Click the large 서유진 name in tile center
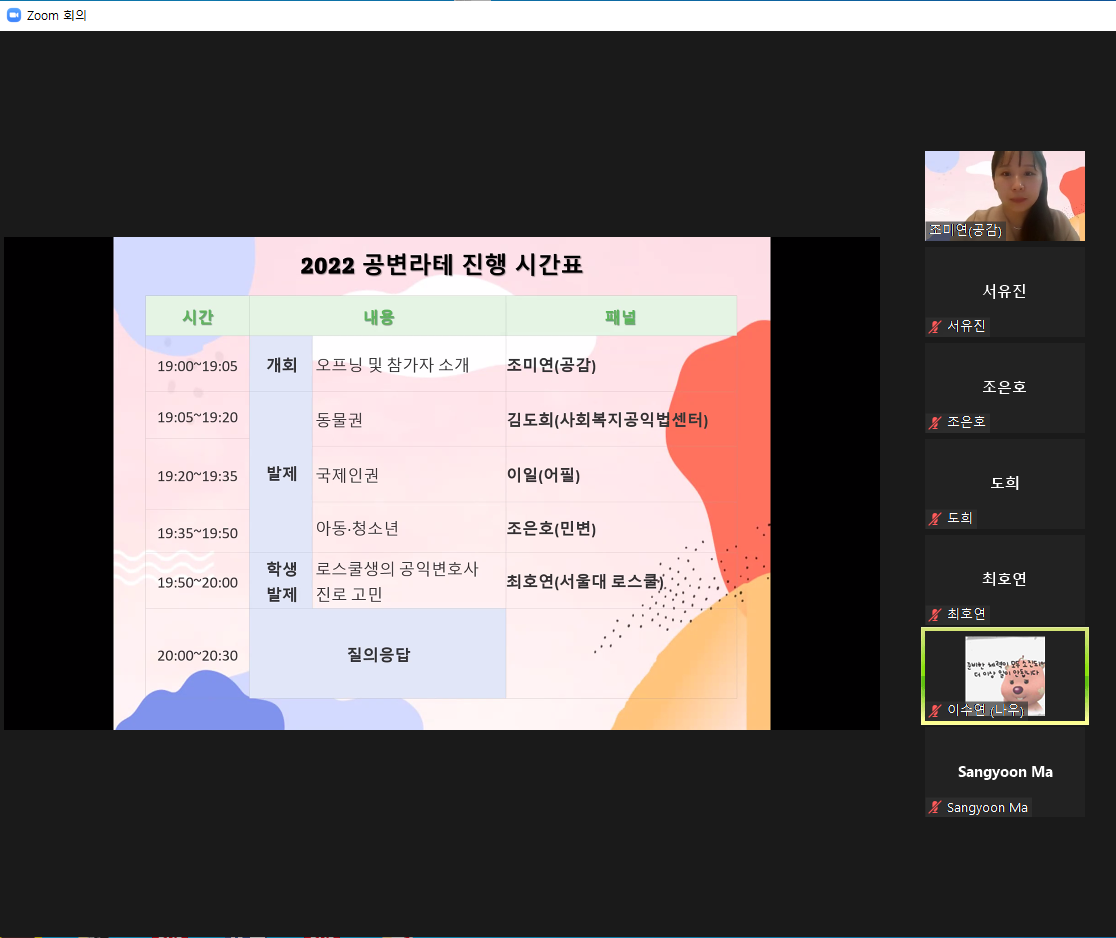This screenshot has width=1116, height=938. [x=1004, y=292]
